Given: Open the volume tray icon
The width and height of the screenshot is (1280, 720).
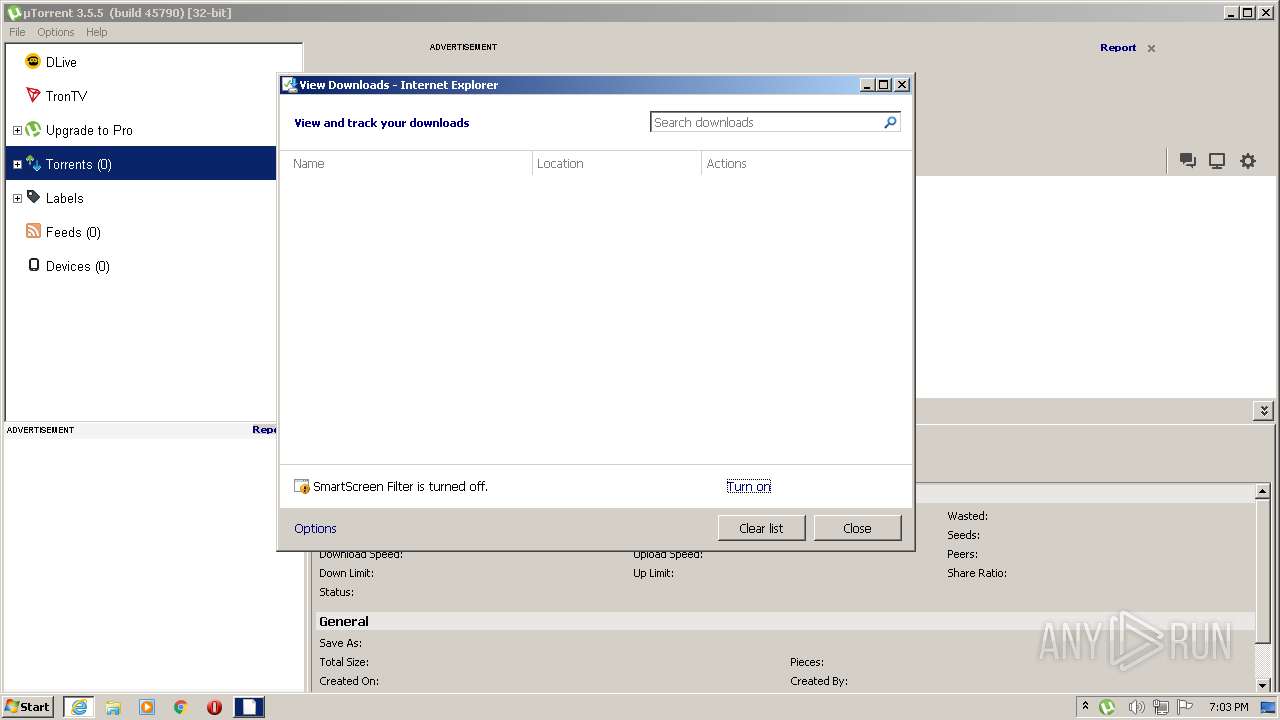Looking at the screenshot, I should pyautogui.click(x=1135, y=707).
